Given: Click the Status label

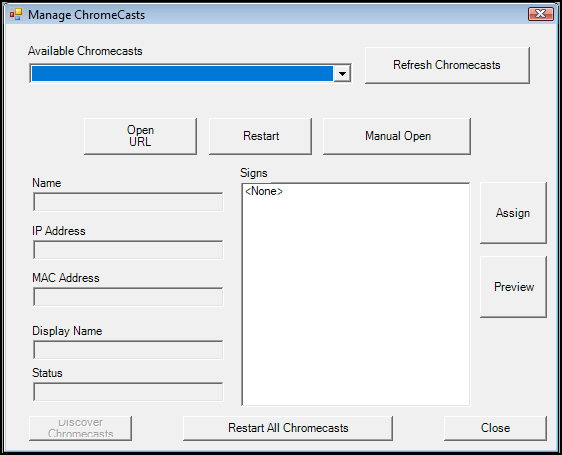Looking at the screenshot, I should pyautogui.click(x=47, y=373).
